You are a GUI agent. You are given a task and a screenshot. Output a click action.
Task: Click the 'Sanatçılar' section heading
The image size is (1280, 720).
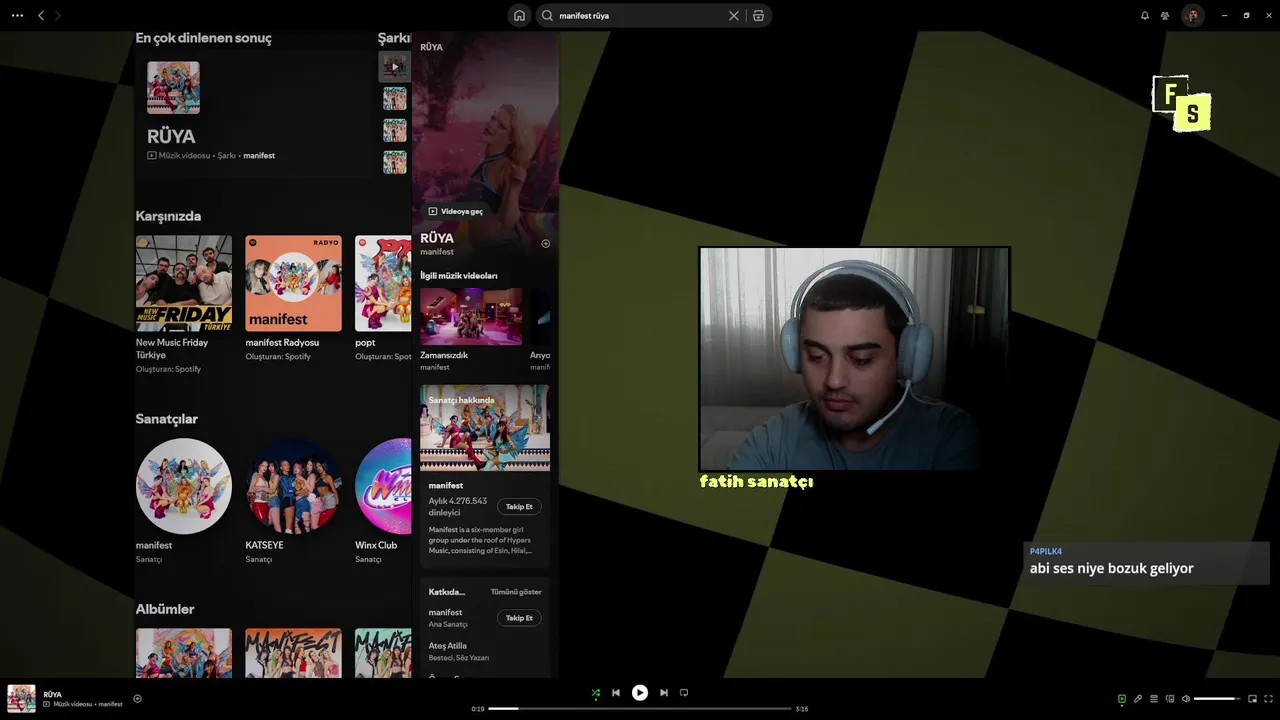click(166, 419)
